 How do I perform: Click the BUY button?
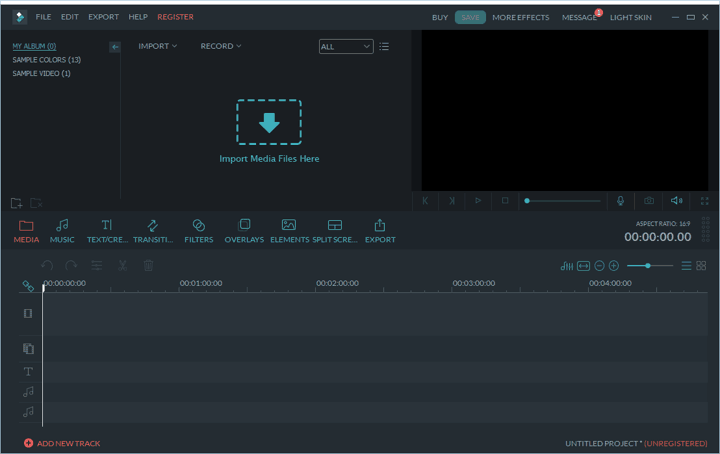coord(439,17)
